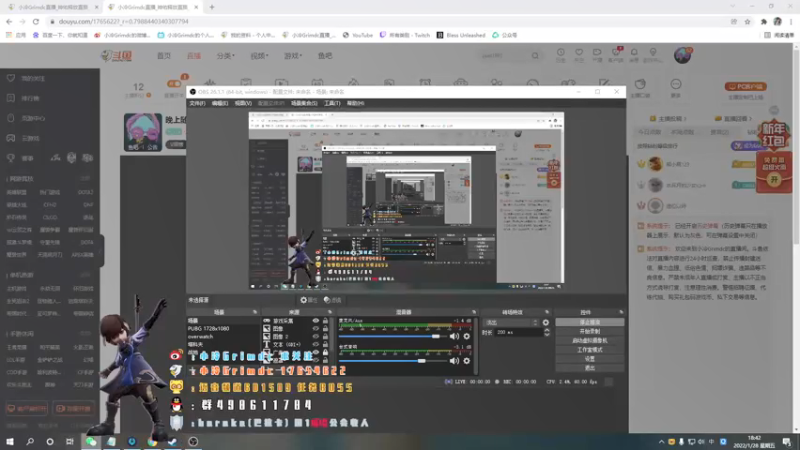Mute the mic/Aux channel speaker icon

pyautogui.click(x=454, y=336)
